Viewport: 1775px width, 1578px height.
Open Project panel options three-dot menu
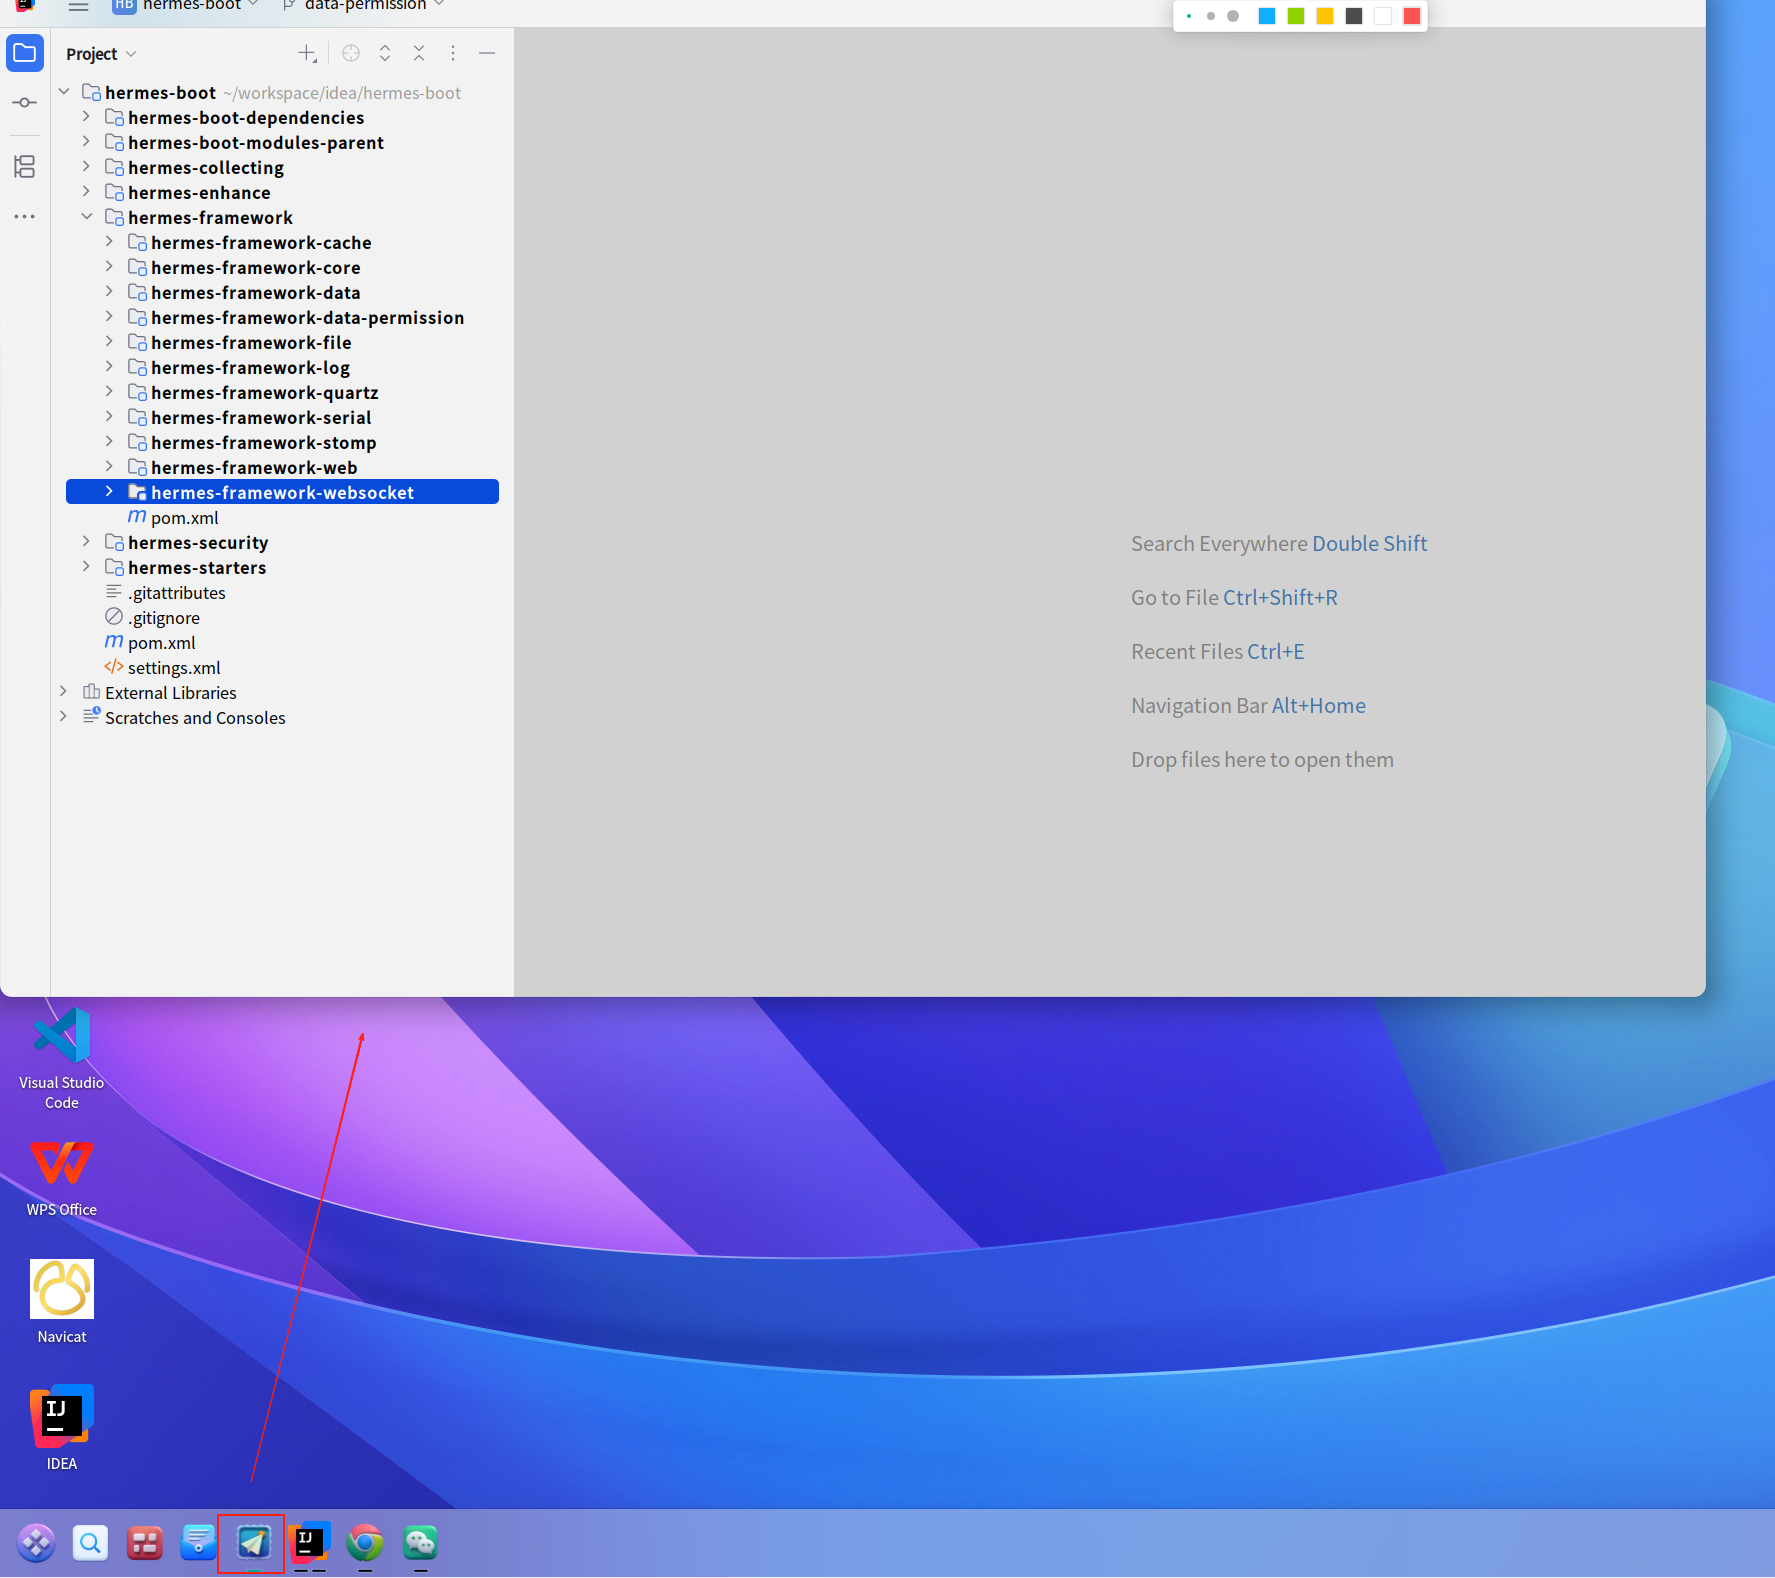click(453, 53)
